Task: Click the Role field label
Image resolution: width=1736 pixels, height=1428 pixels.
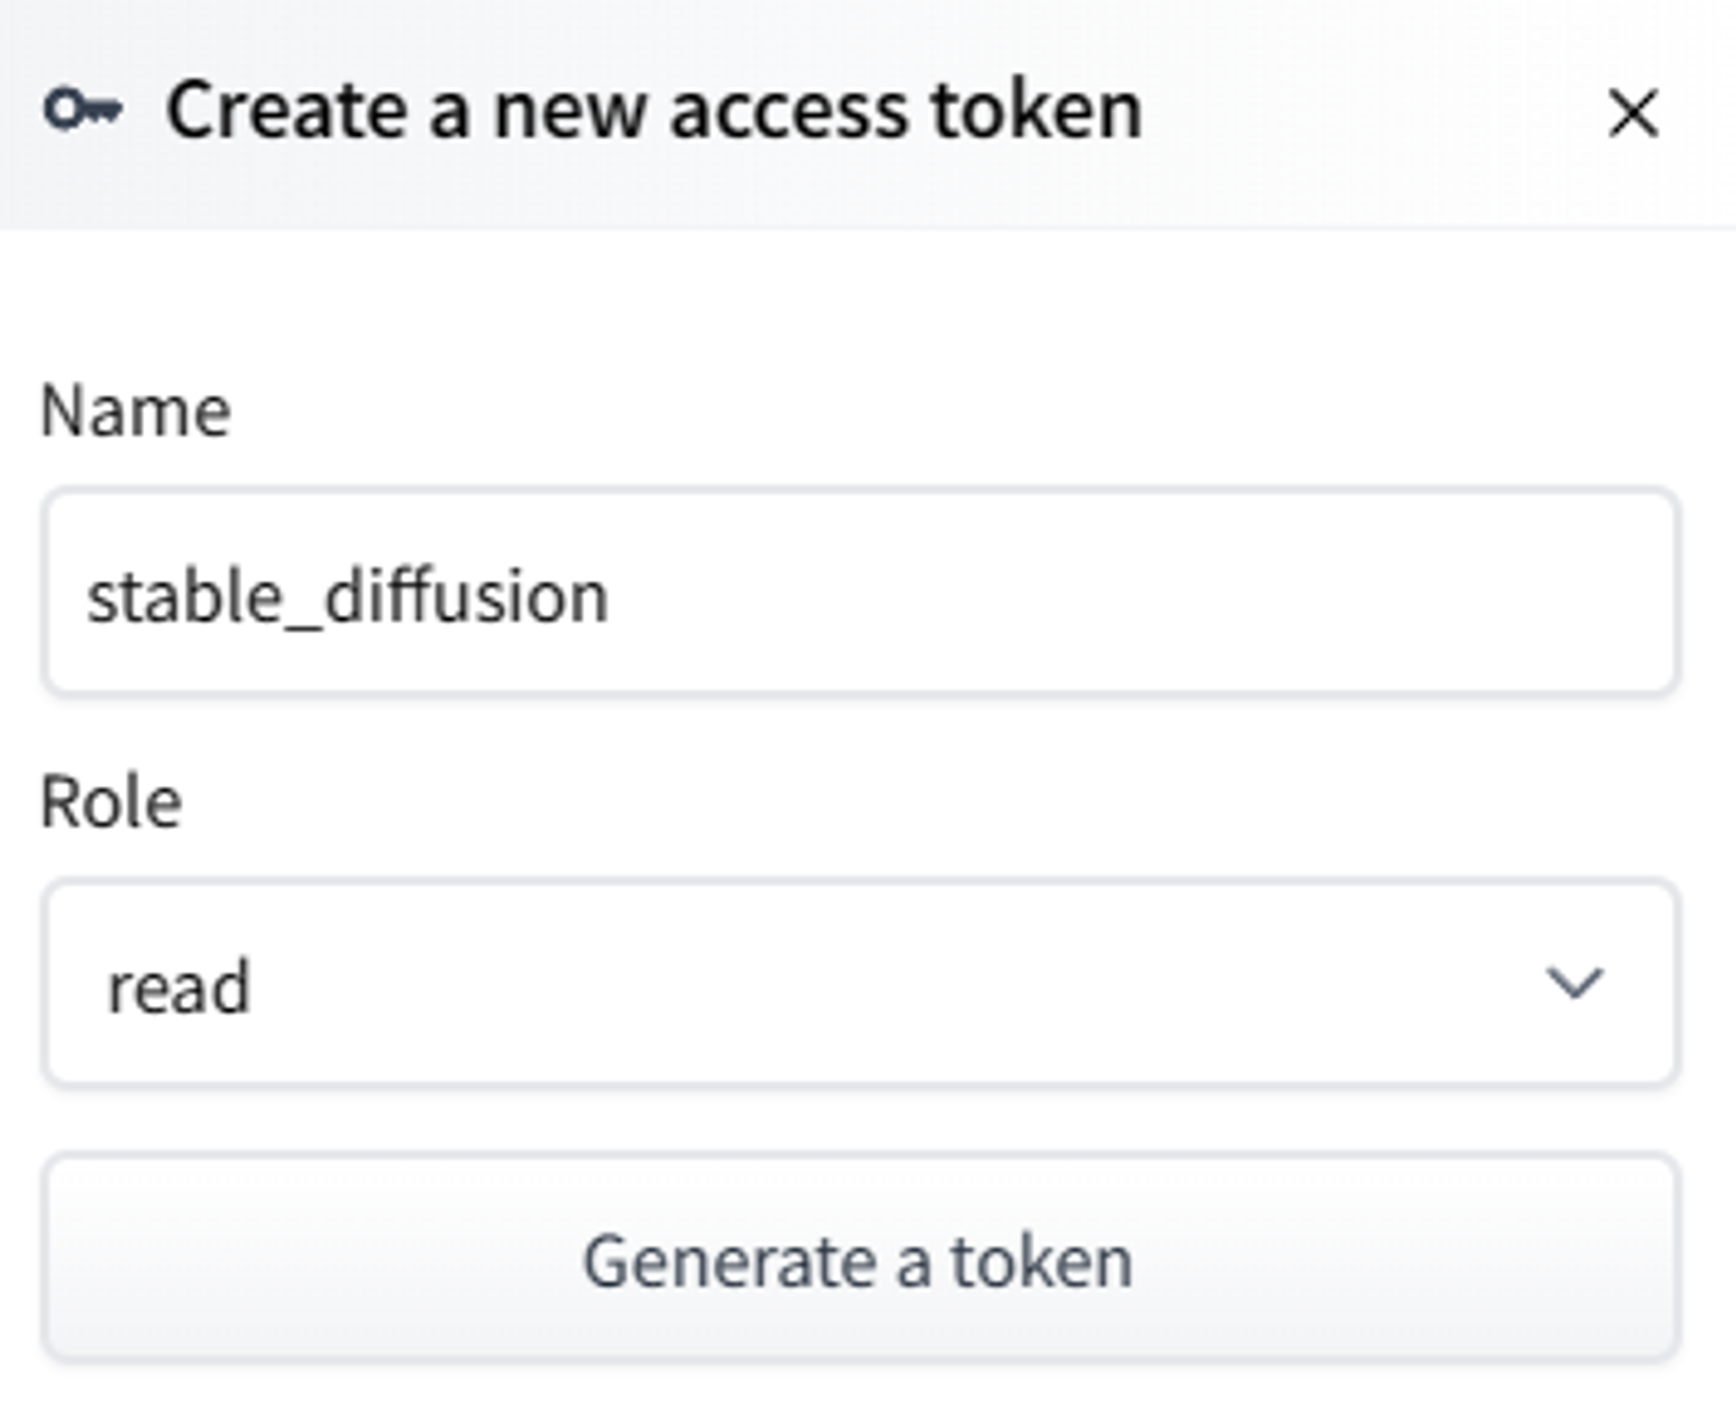Action: point(111,802)
